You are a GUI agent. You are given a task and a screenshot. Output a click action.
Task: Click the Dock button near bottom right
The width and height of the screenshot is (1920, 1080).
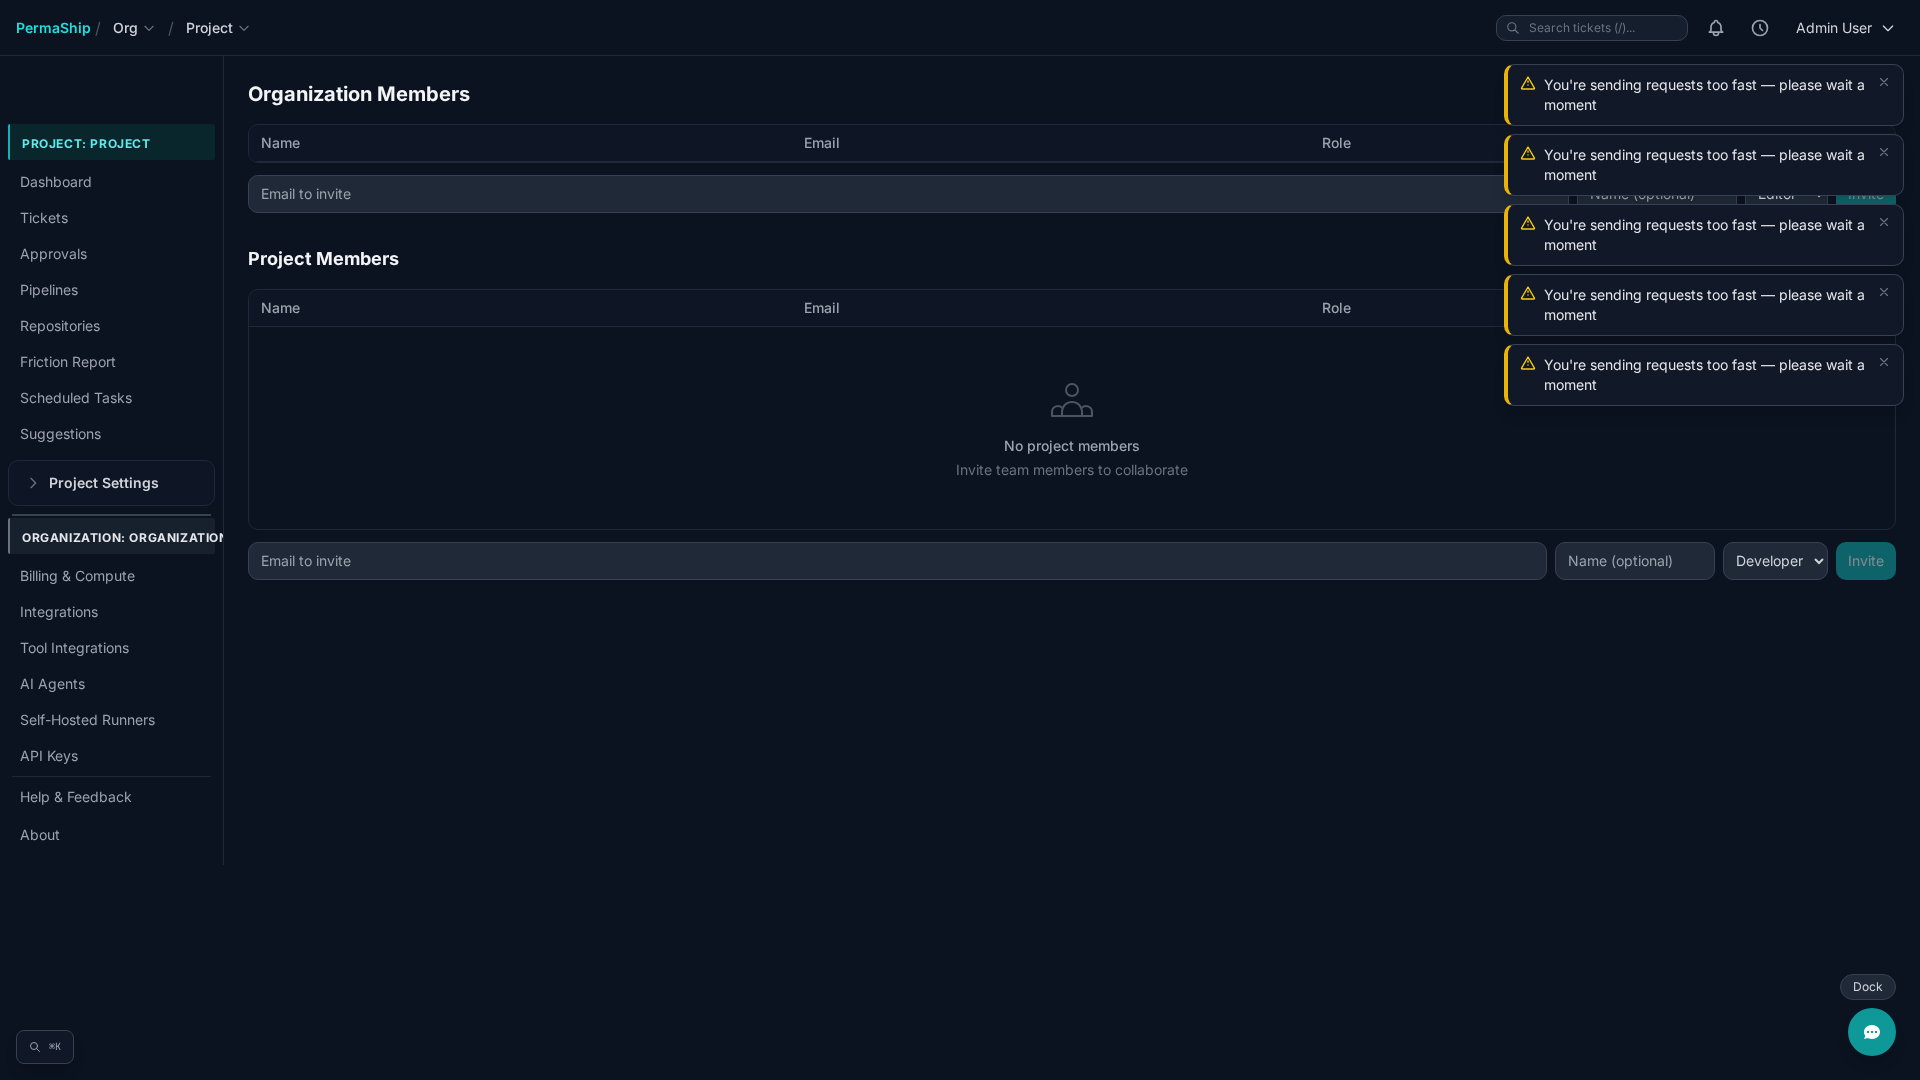click(1867, 987)
